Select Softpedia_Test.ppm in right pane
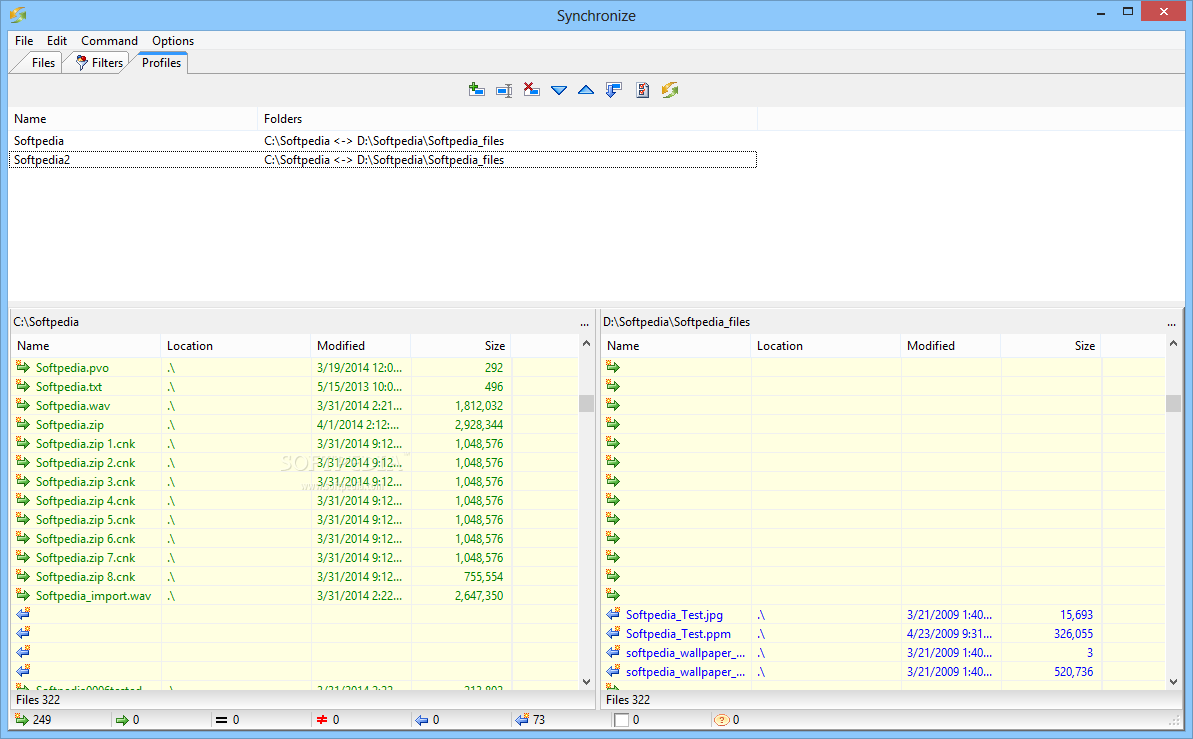The image size is (1193, 739). tap(678, 634)
